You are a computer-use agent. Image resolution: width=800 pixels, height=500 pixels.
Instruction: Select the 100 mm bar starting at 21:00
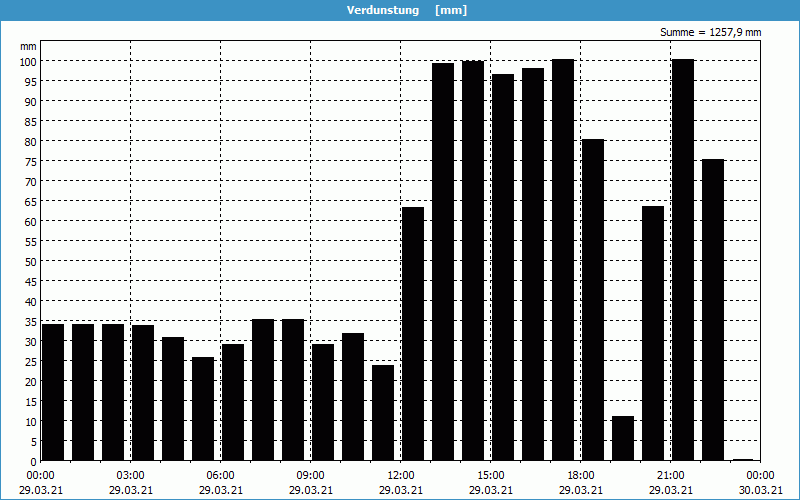[x=683, y=260]
